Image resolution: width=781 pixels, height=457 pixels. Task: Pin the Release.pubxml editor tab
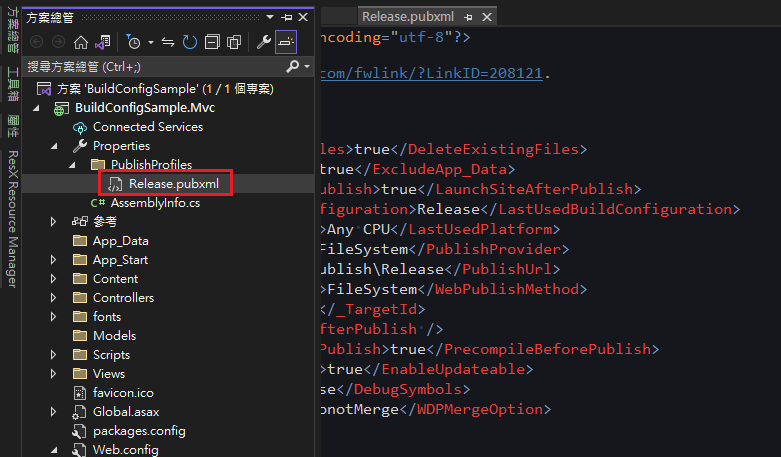tap(468, 17)
